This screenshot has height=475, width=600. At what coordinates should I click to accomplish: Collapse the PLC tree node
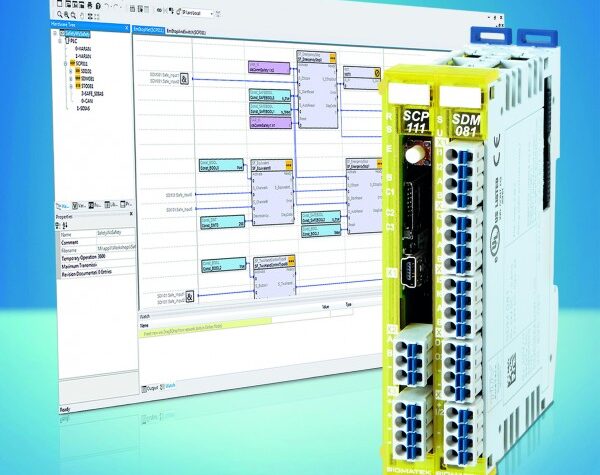click(60, 41)
